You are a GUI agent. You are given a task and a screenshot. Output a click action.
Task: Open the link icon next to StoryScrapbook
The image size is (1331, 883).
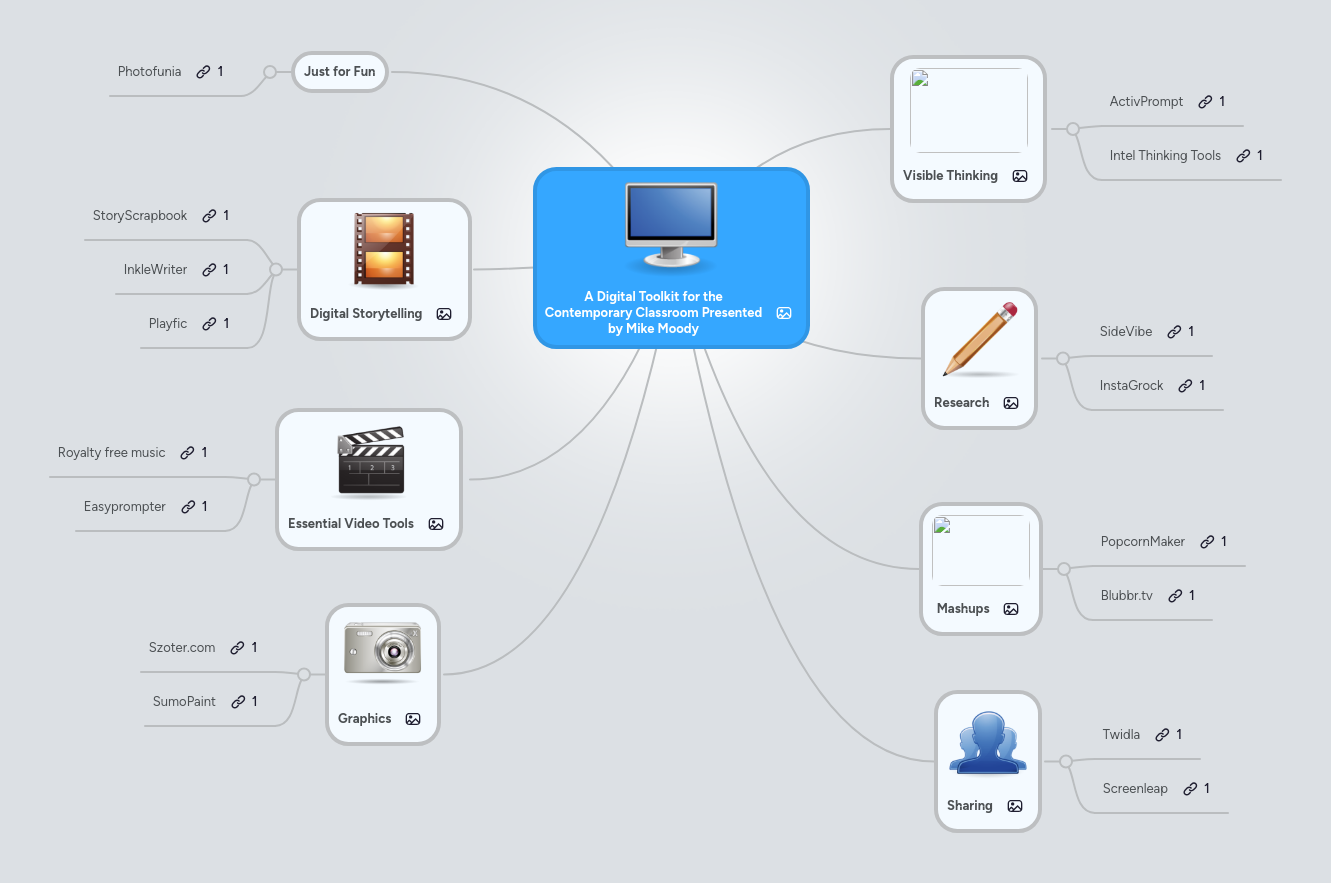pyautogui.click(x=209, y=216)
